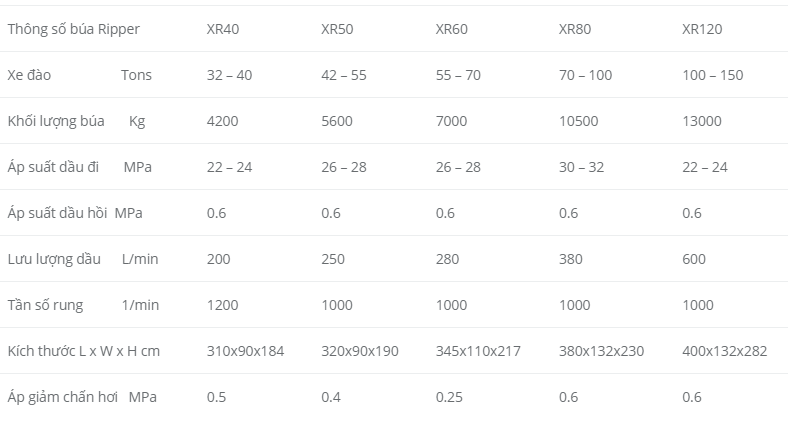The height and width of the screenshot is (439, 788).
Task: Select the "Kích thước L x W x H cm" label
Action: pos(84,351)
